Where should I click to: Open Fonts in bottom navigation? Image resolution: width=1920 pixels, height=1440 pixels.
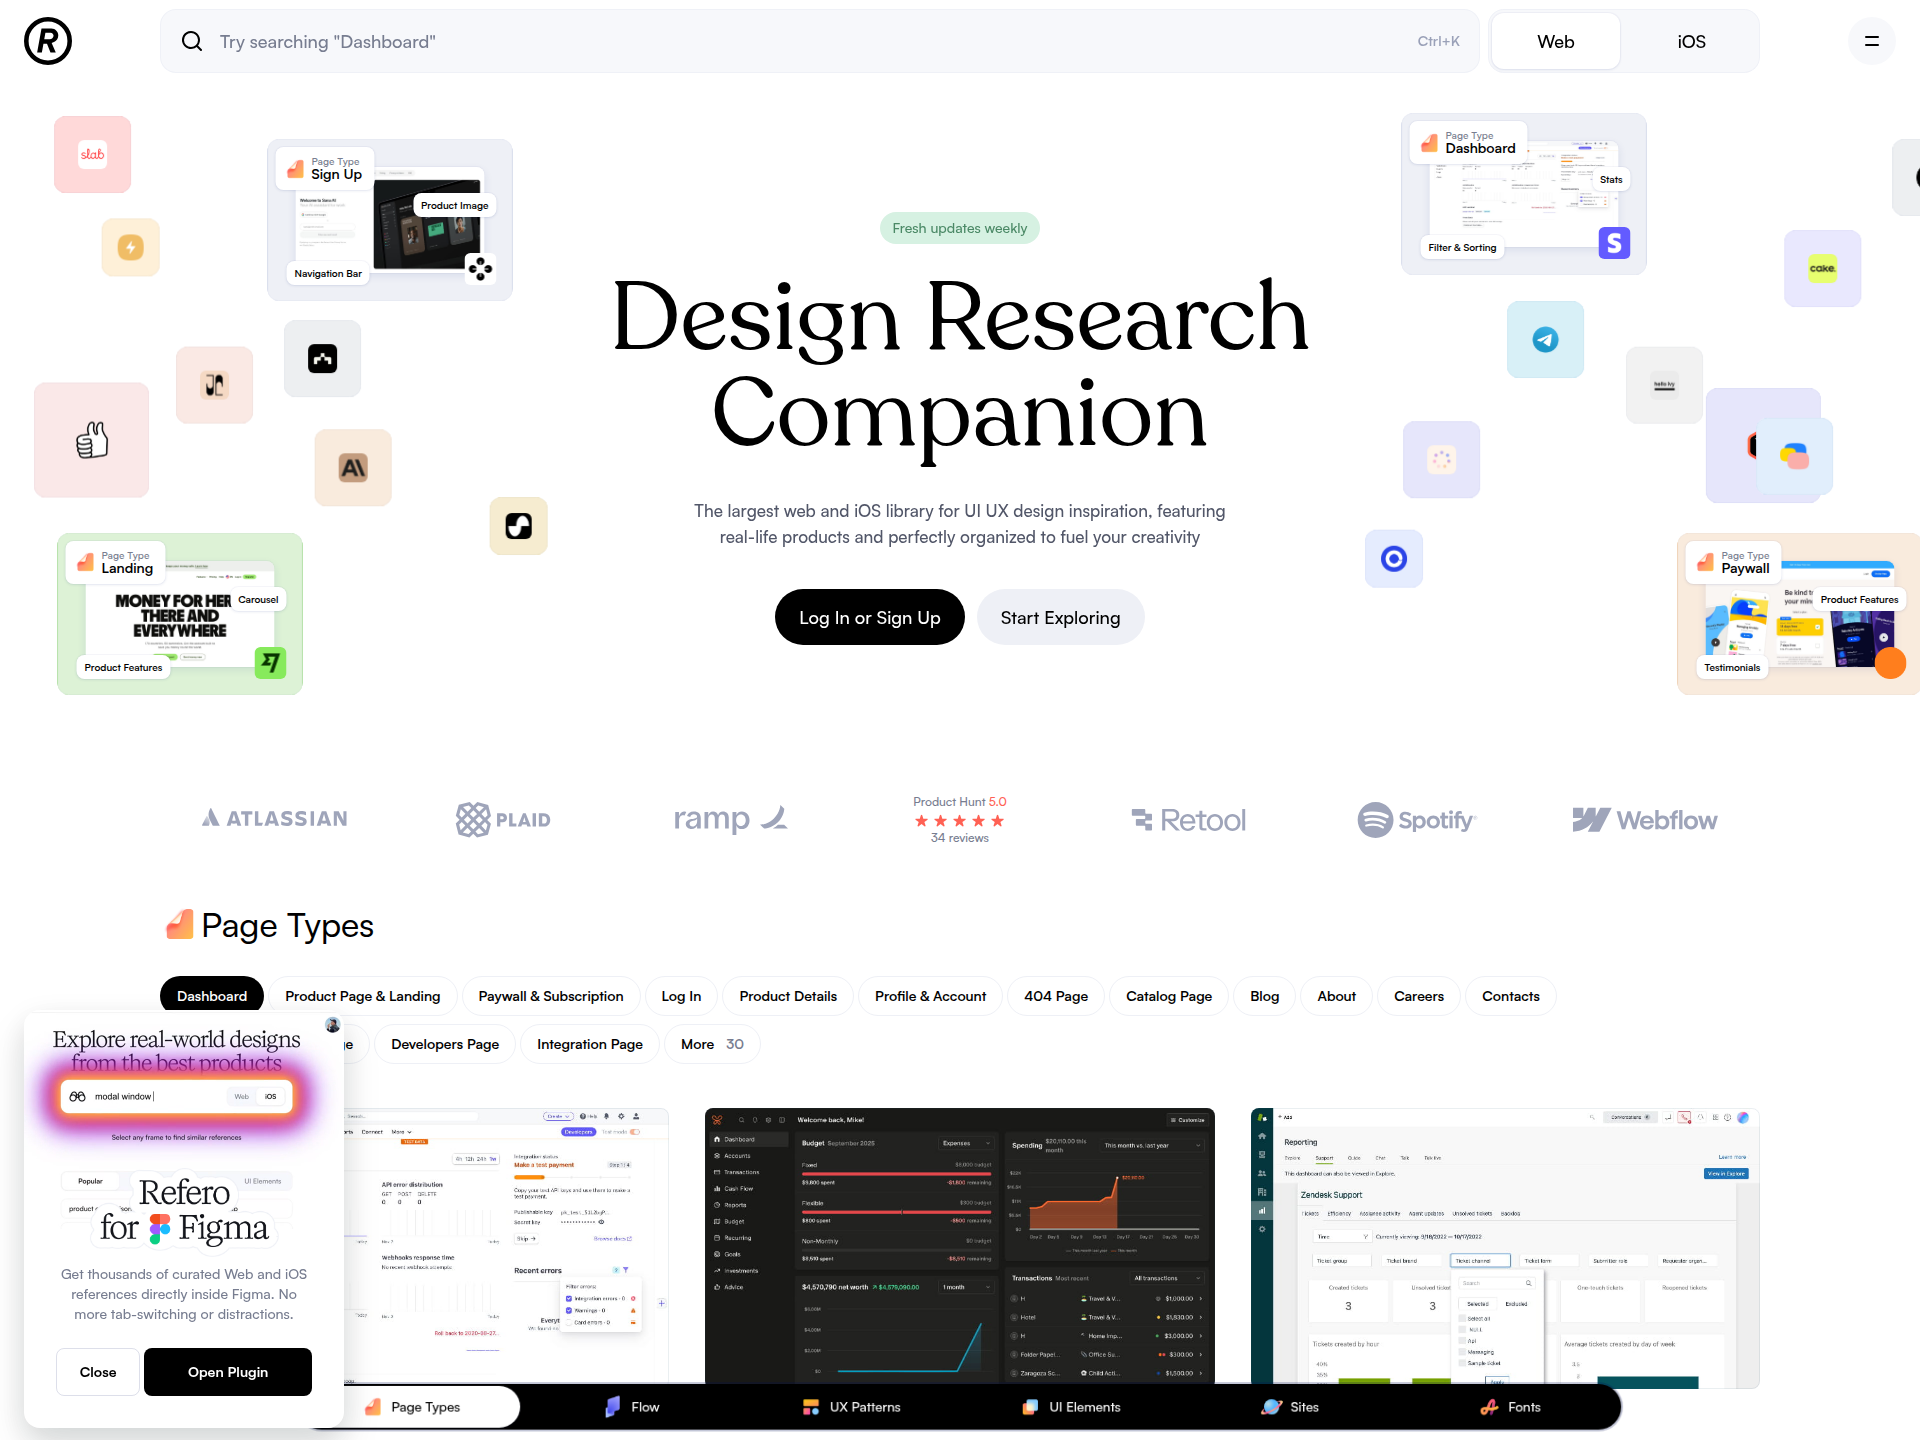[1510, 1407]
